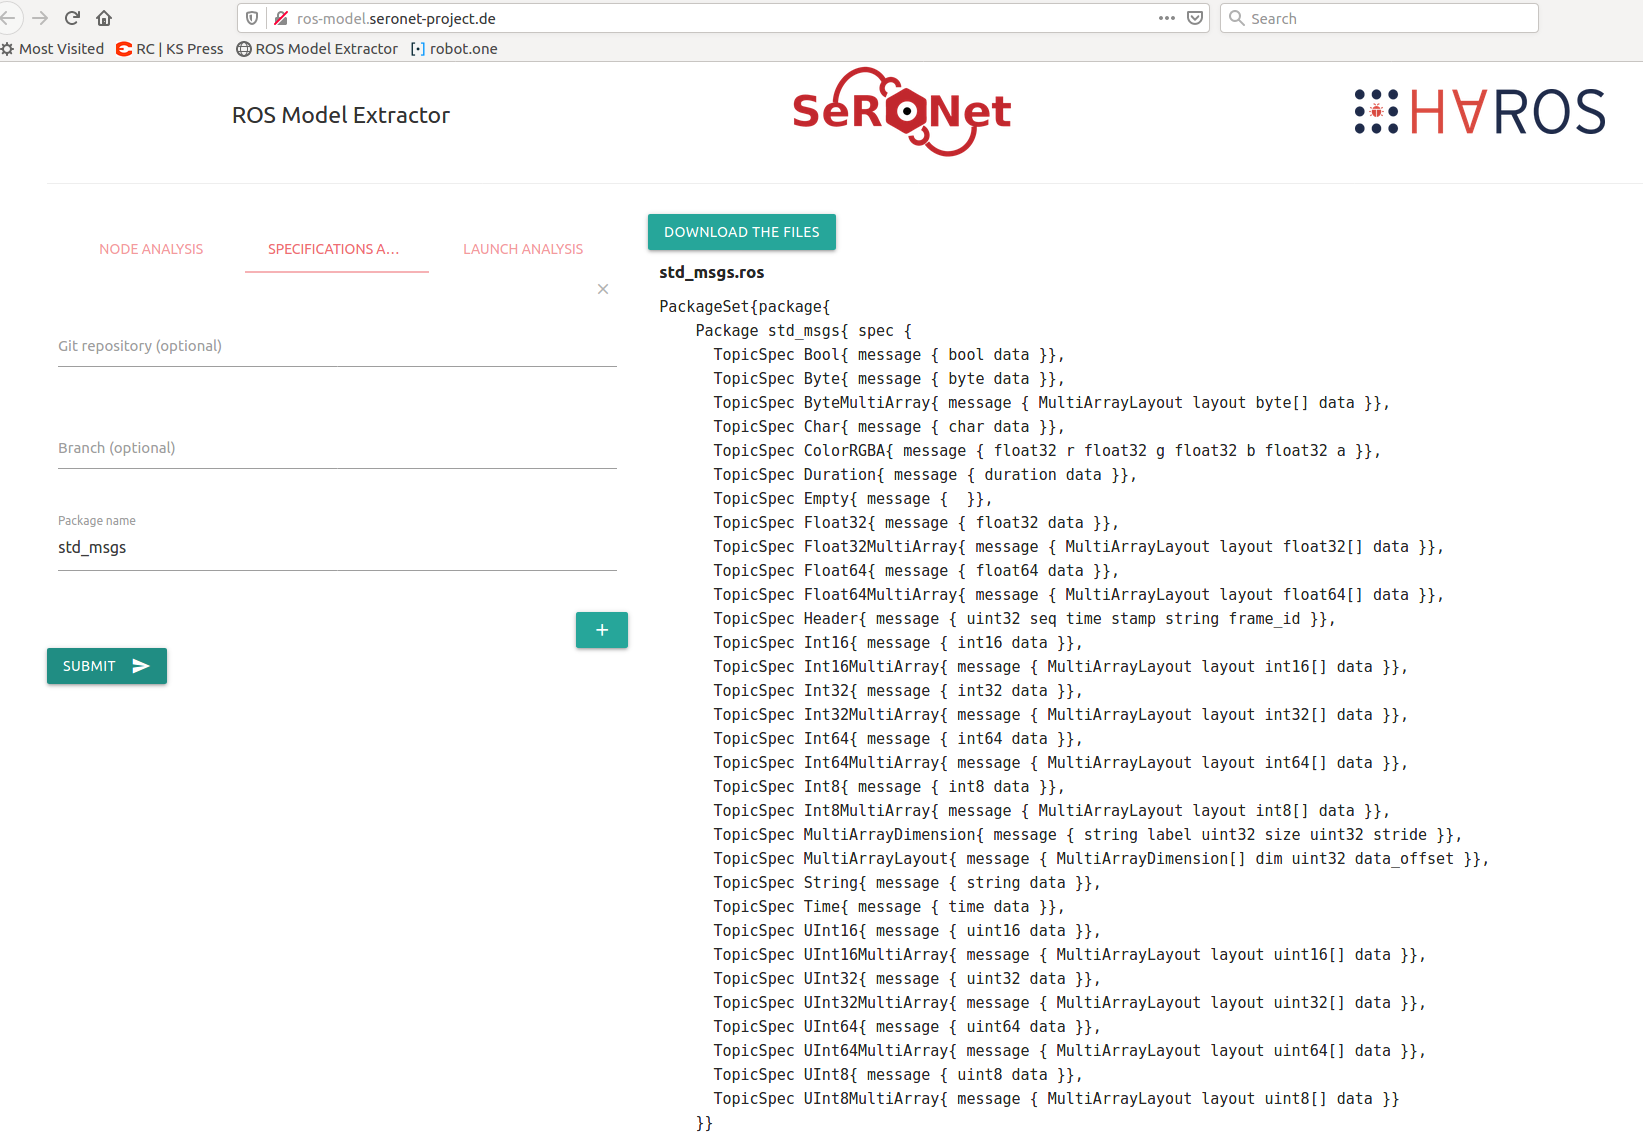The image size is (1643, 1138).
Task: Click the SeRoNet logo
Action: [x=900, y=111]
